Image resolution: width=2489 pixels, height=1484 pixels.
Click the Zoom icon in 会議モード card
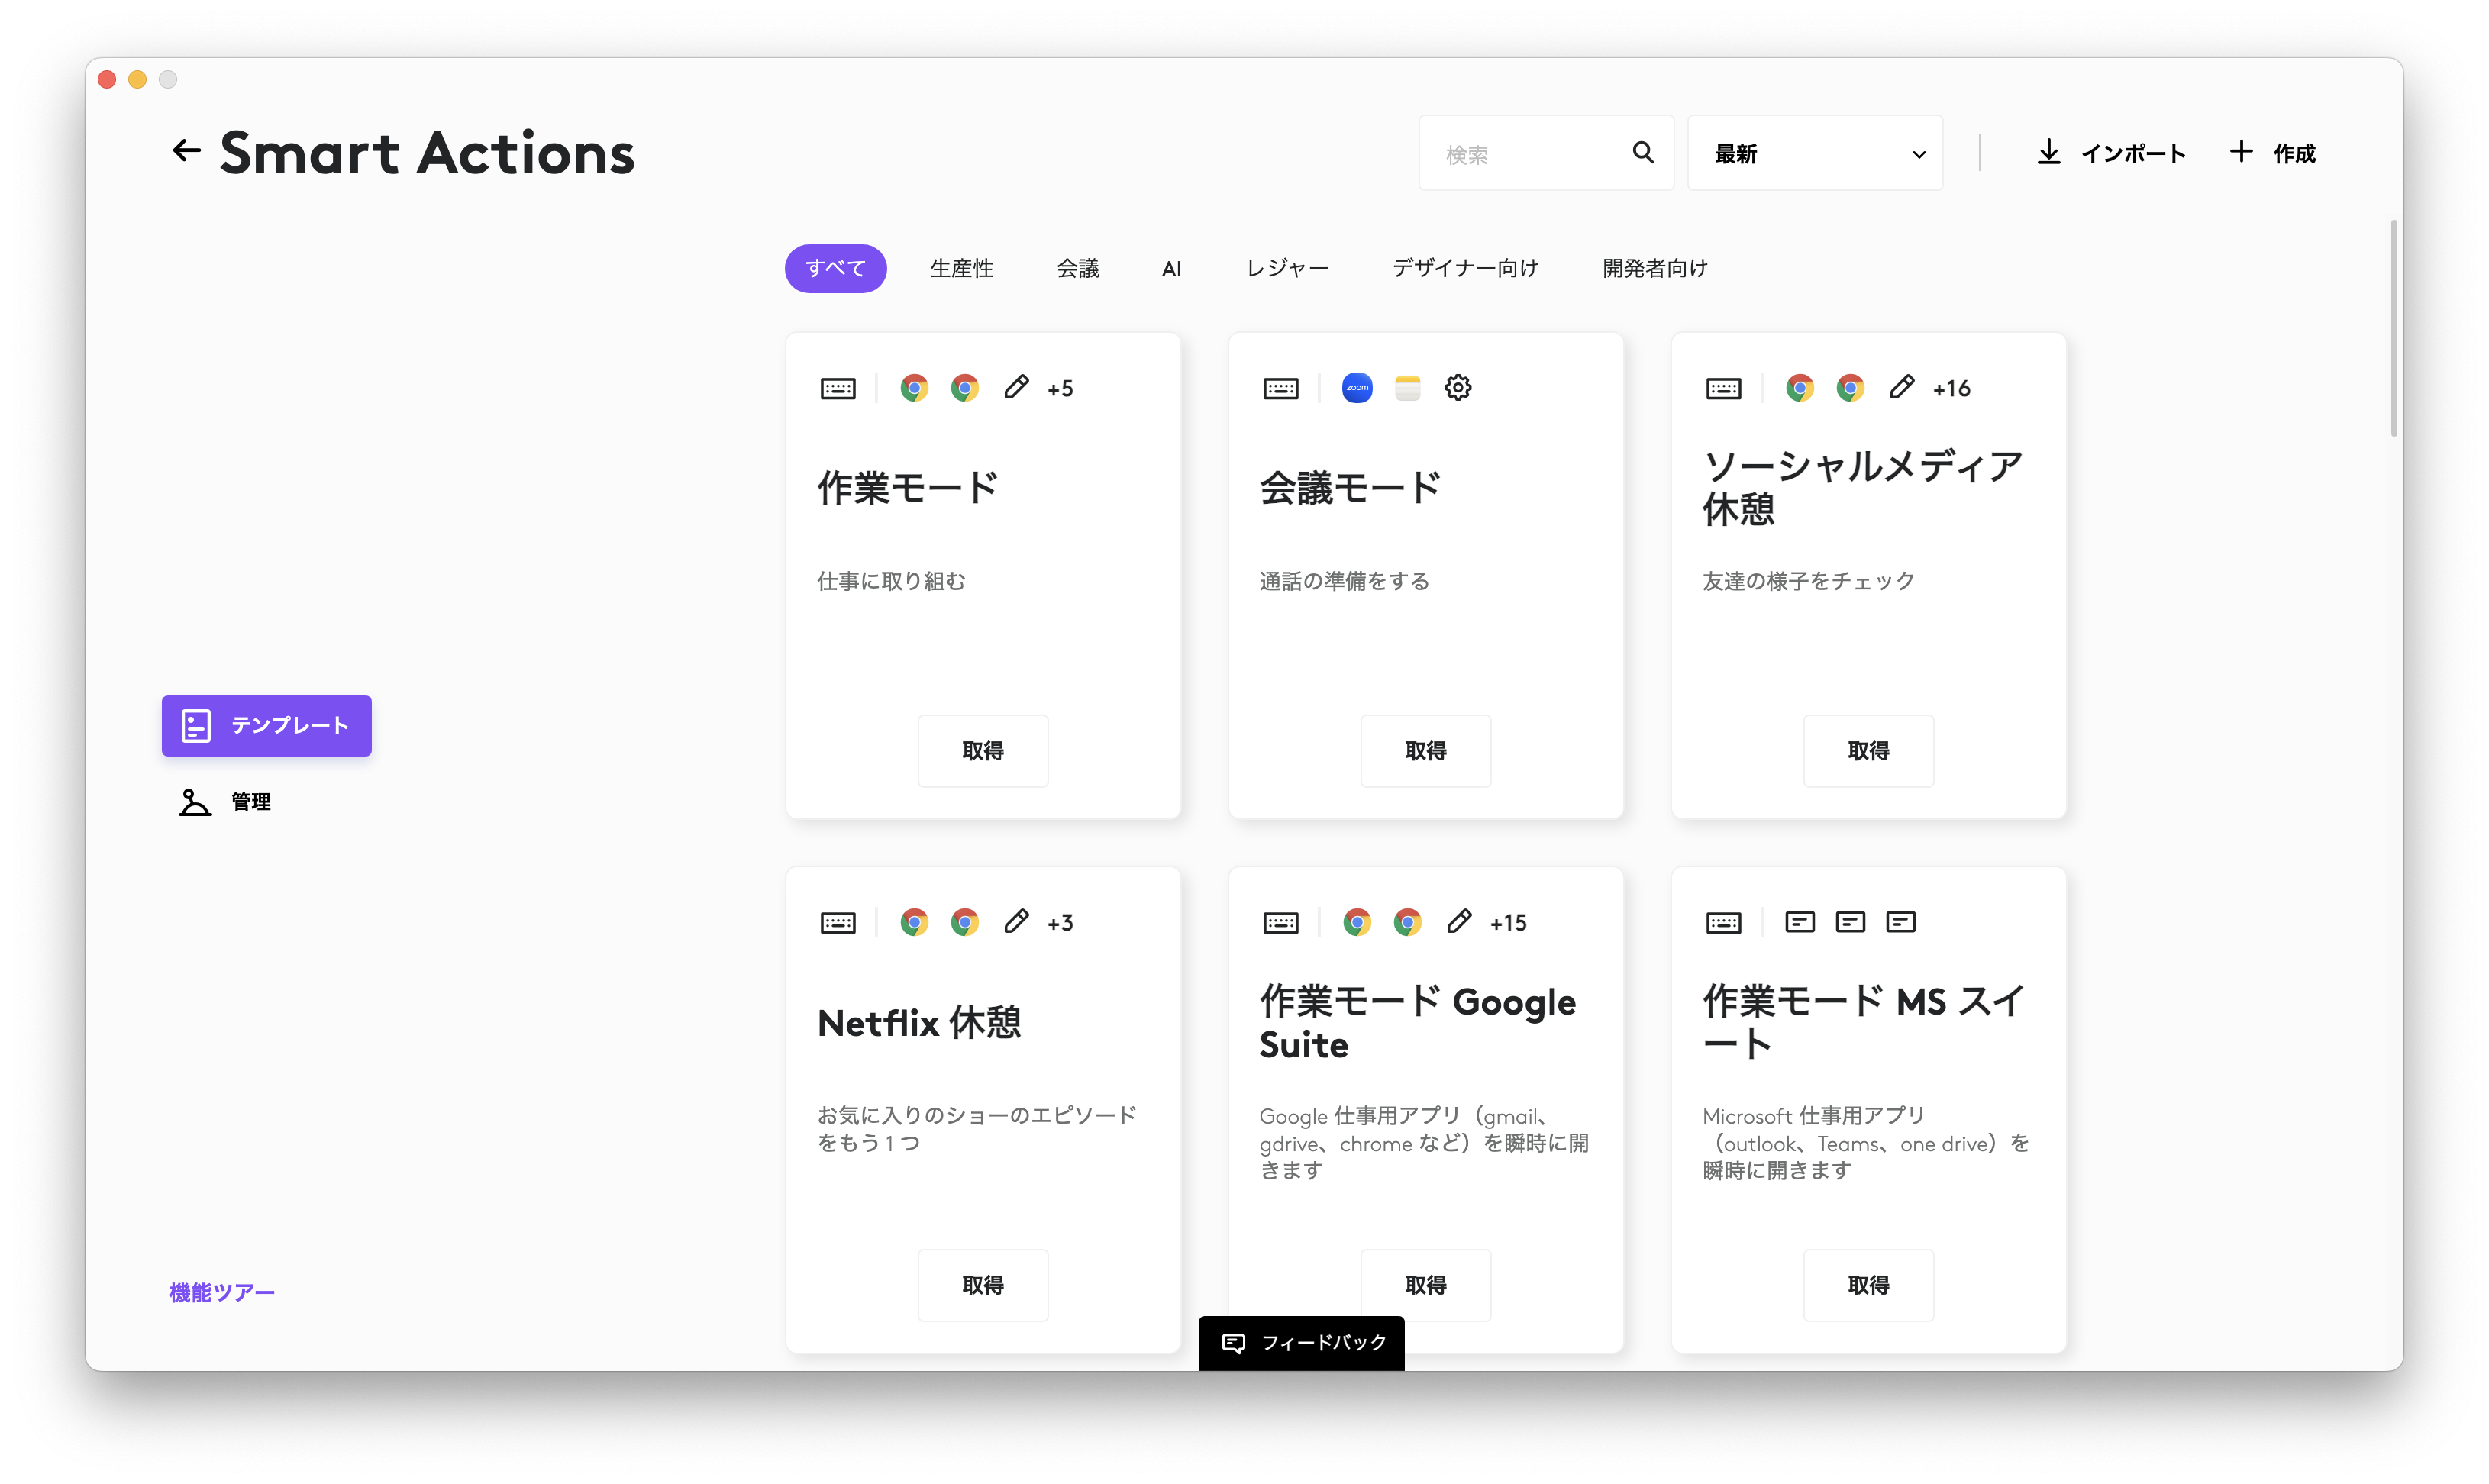[1357, 388]
